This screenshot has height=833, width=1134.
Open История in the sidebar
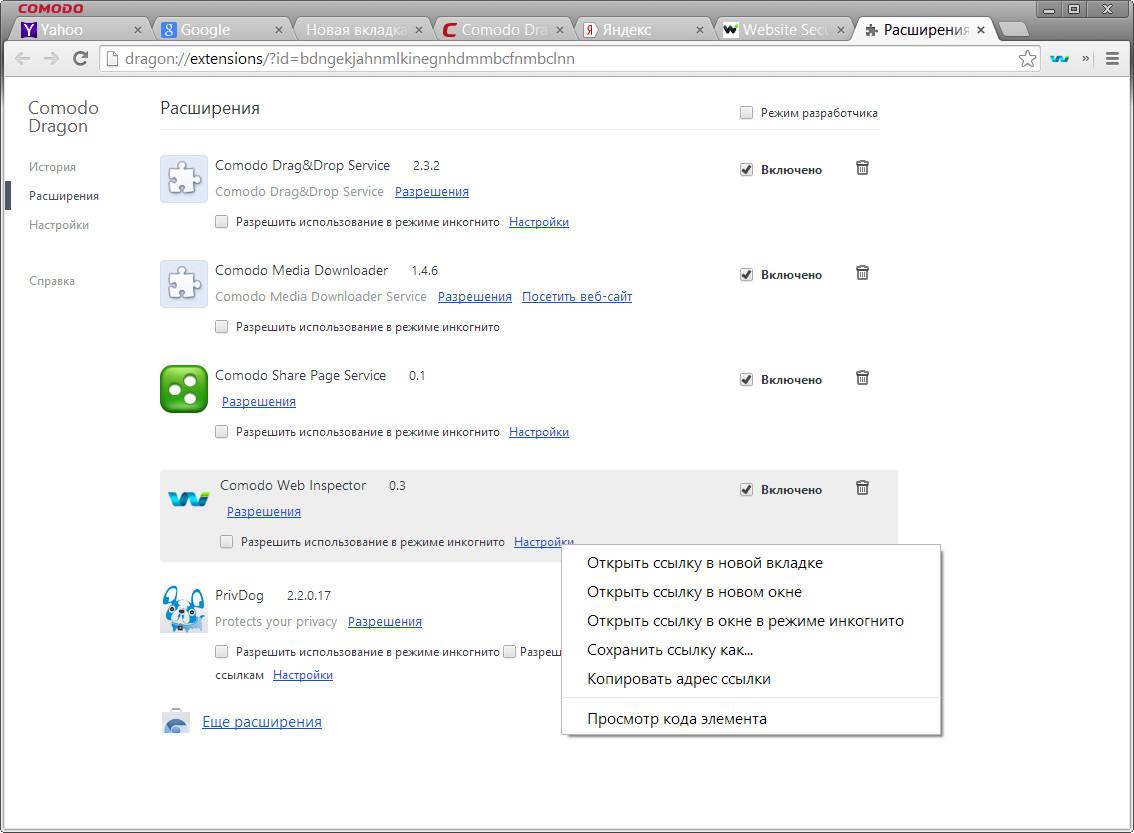pyautogui.click(x=52, y=166)
